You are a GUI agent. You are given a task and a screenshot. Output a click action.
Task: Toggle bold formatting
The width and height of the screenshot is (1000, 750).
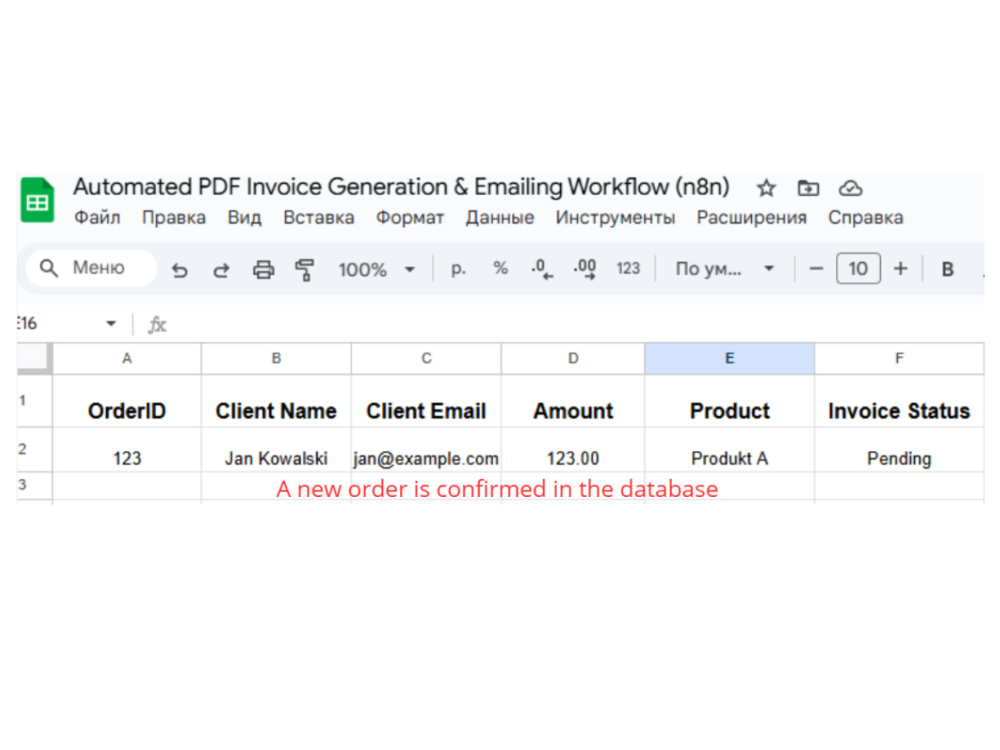pyautogui.click(x=948, y=269)
